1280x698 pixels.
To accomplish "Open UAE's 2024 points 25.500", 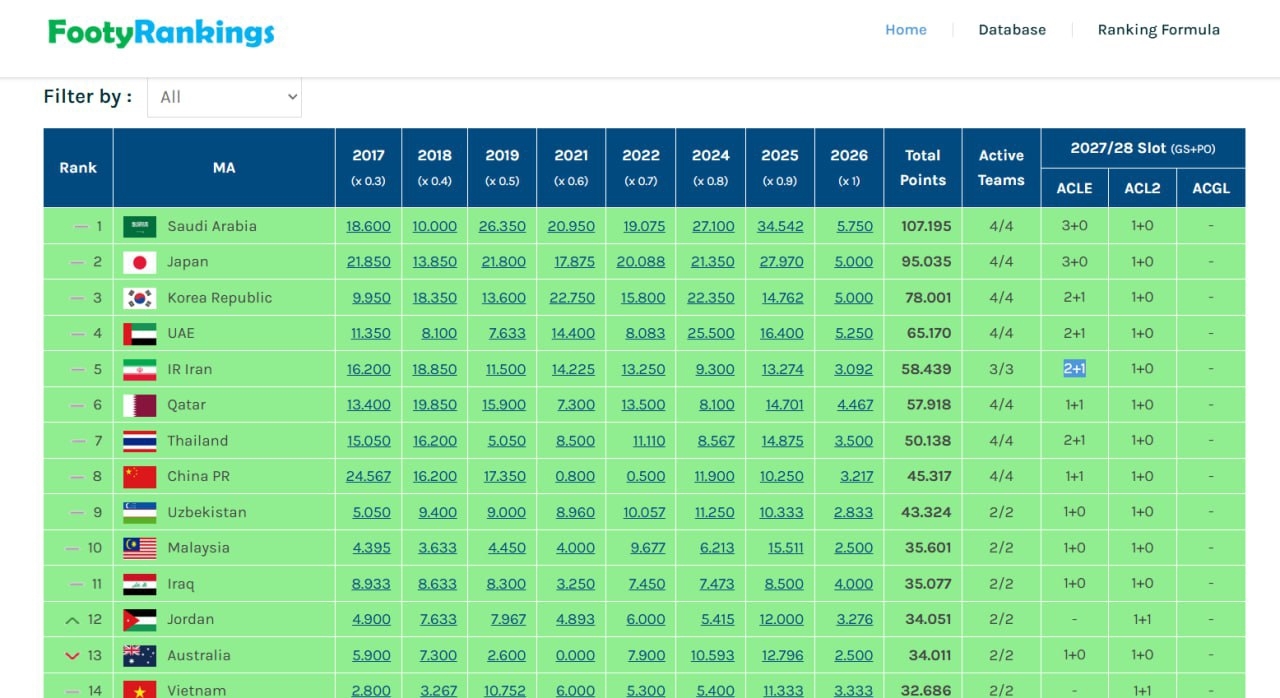I will [x=713, y=334].
